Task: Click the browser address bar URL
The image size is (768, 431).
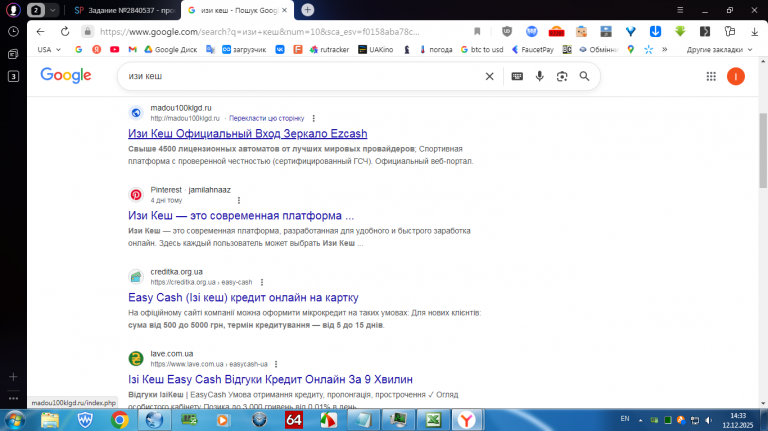Action: point(260,32)
